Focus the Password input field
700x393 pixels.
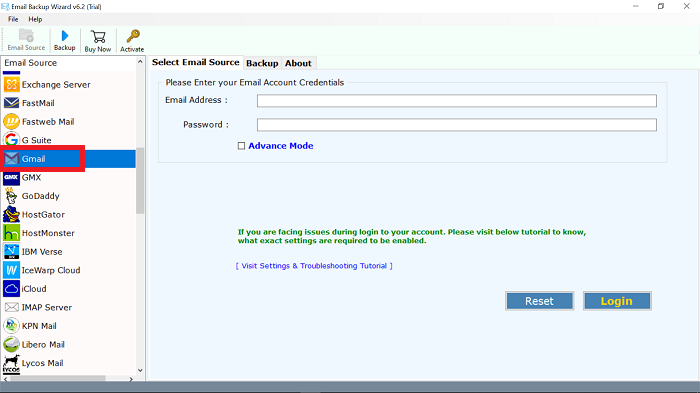click(x=457, y=125)
